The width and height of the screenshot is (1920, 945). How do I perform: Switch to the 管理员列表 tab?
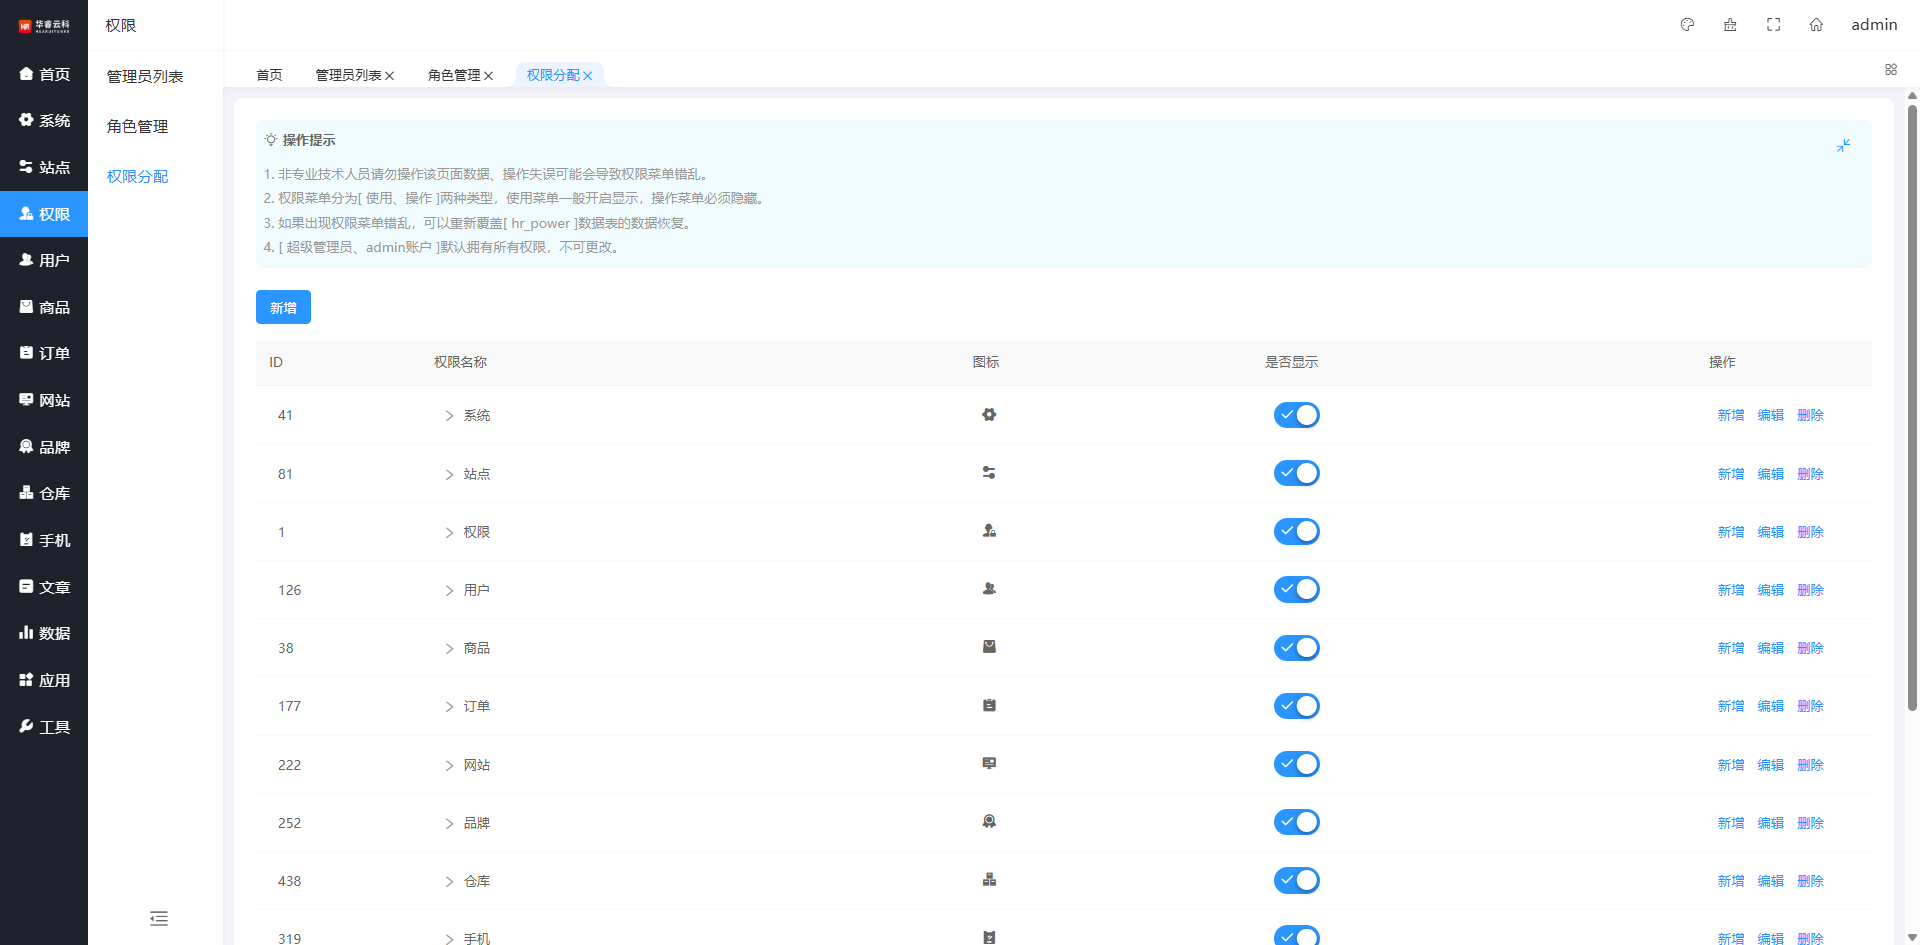coord(348,75)
